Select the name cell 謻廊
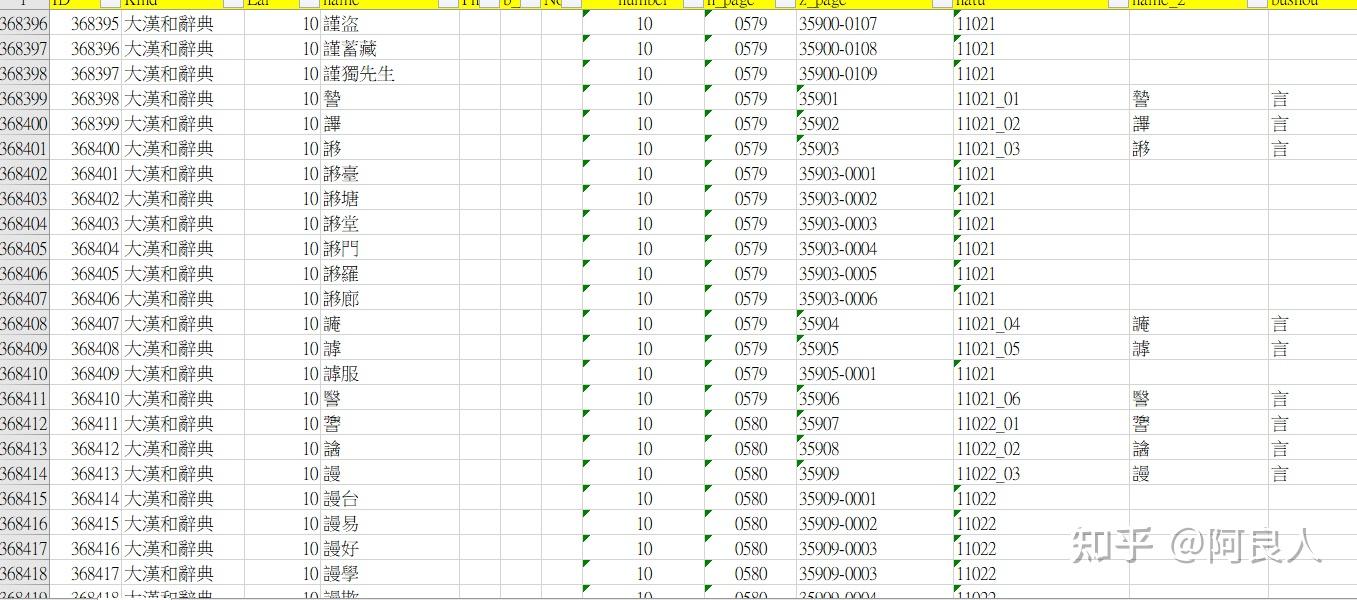This screenshot has width=1357, height=600. coord(390,299)
